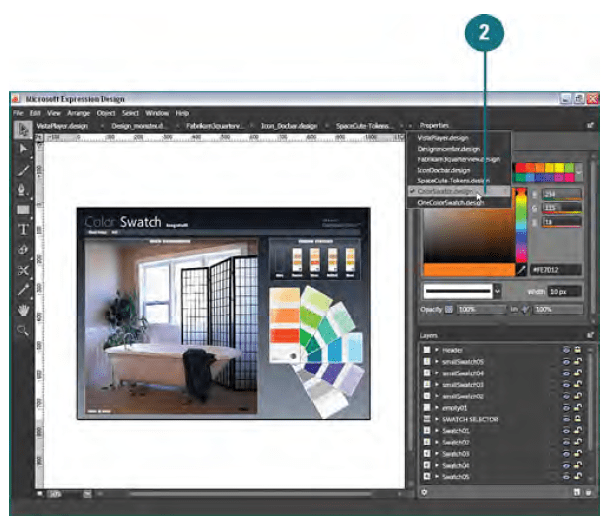Expand the empty01 layer
Image resolution: width=608 pixels, height=524 pixels.
tap(437, 408)
